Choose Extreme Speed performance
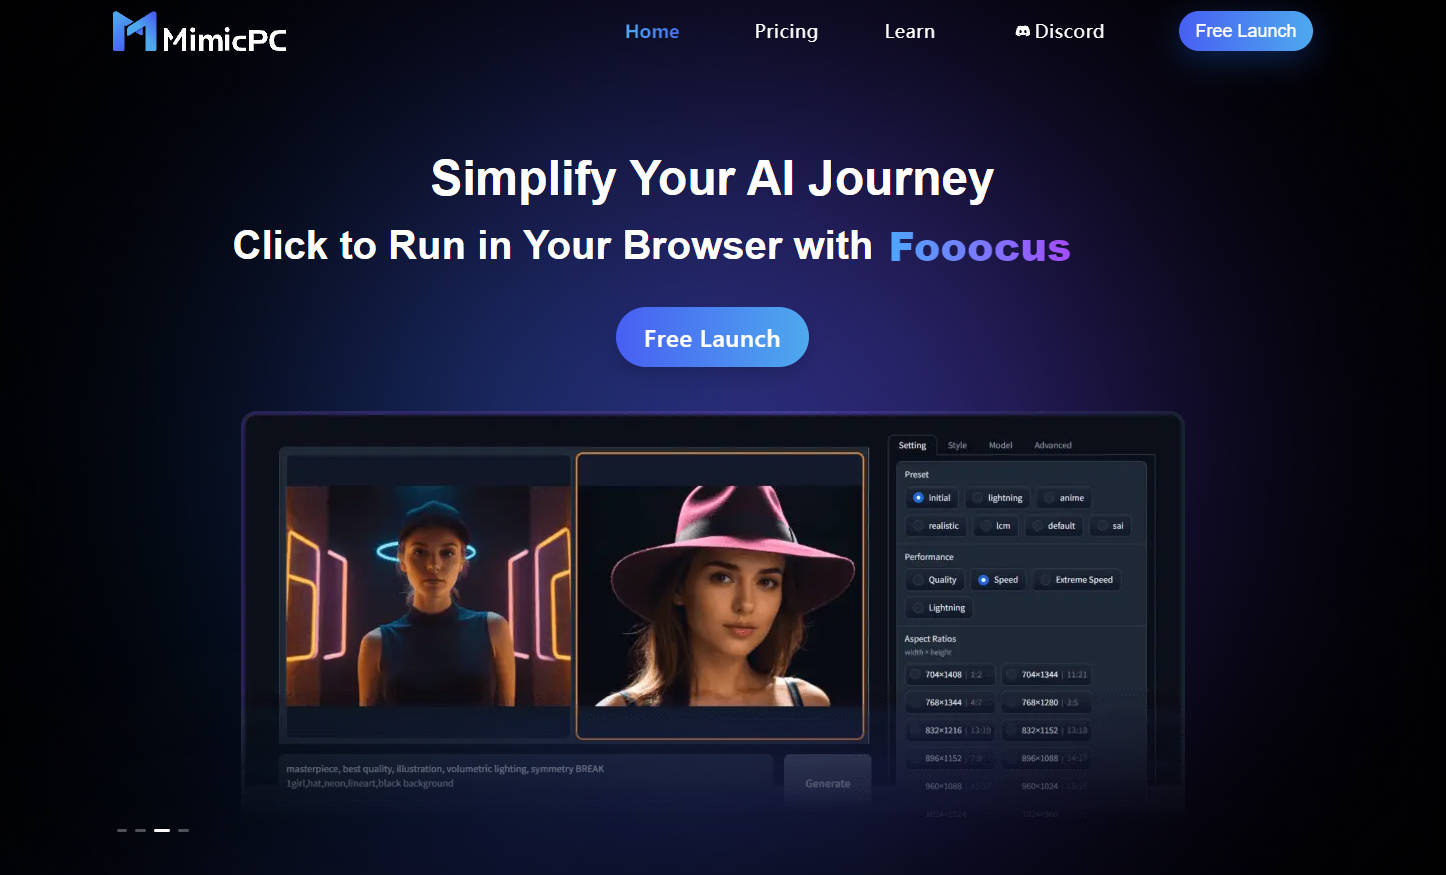This screenshot has width=1446, height=875. pyautogui.click(x=1076, y=580)
